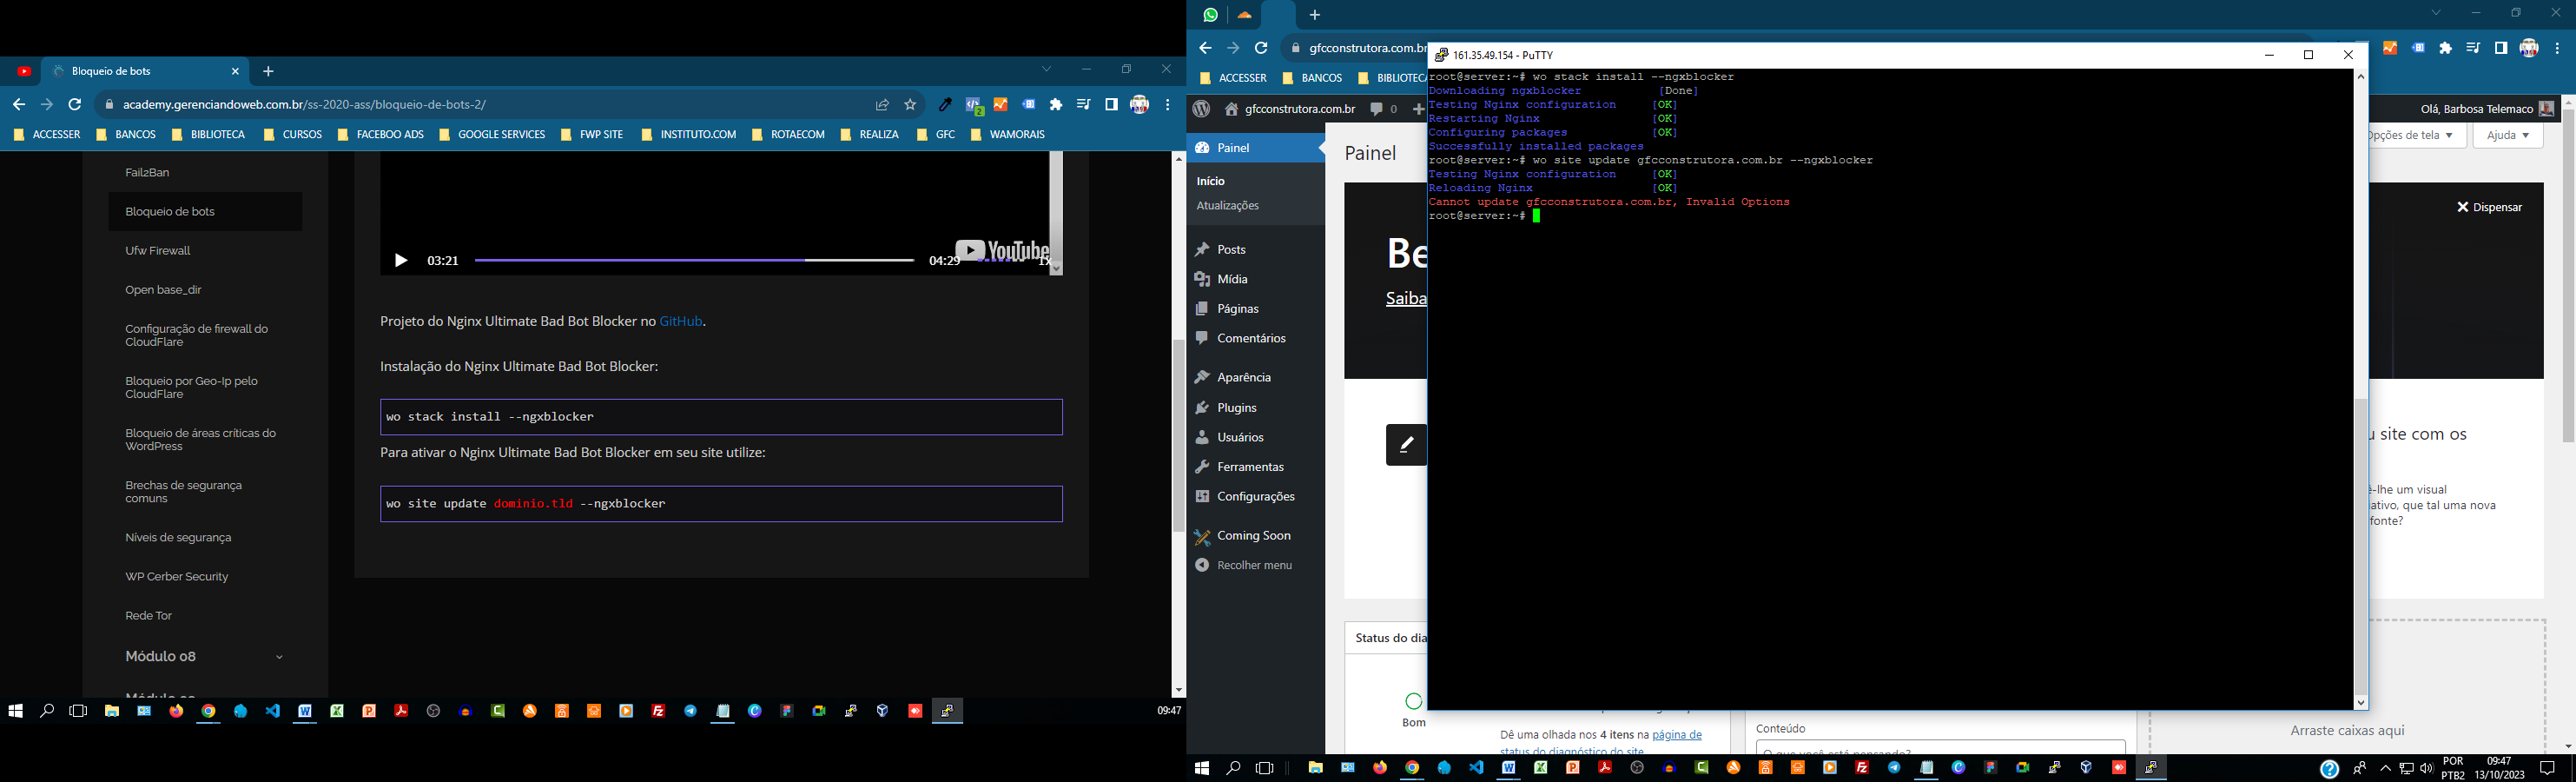Open the Open base_dir lesson
Image resolution: width=2576 pixels, height=782 pixels.
pos(163,289)
